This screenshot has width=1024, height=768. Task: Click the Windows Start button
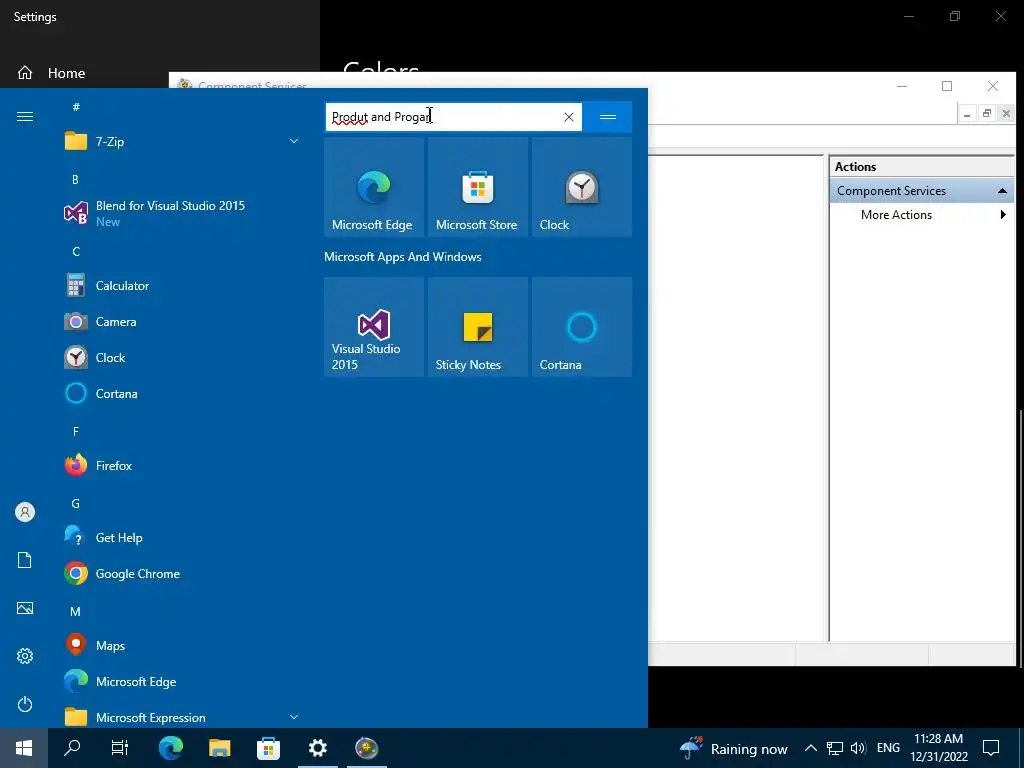[24, 748]
